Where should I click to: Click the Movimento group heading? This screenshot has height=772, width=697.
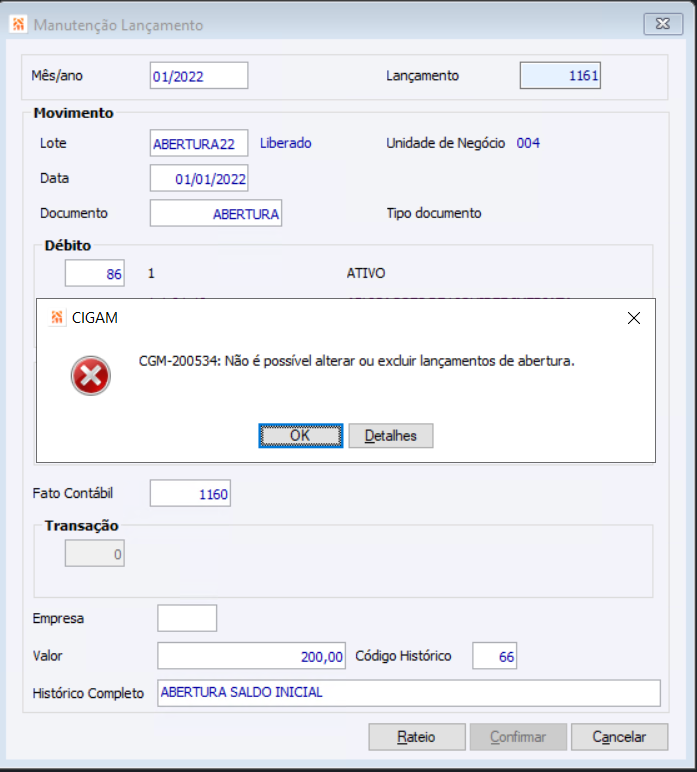tap(73, 113)
